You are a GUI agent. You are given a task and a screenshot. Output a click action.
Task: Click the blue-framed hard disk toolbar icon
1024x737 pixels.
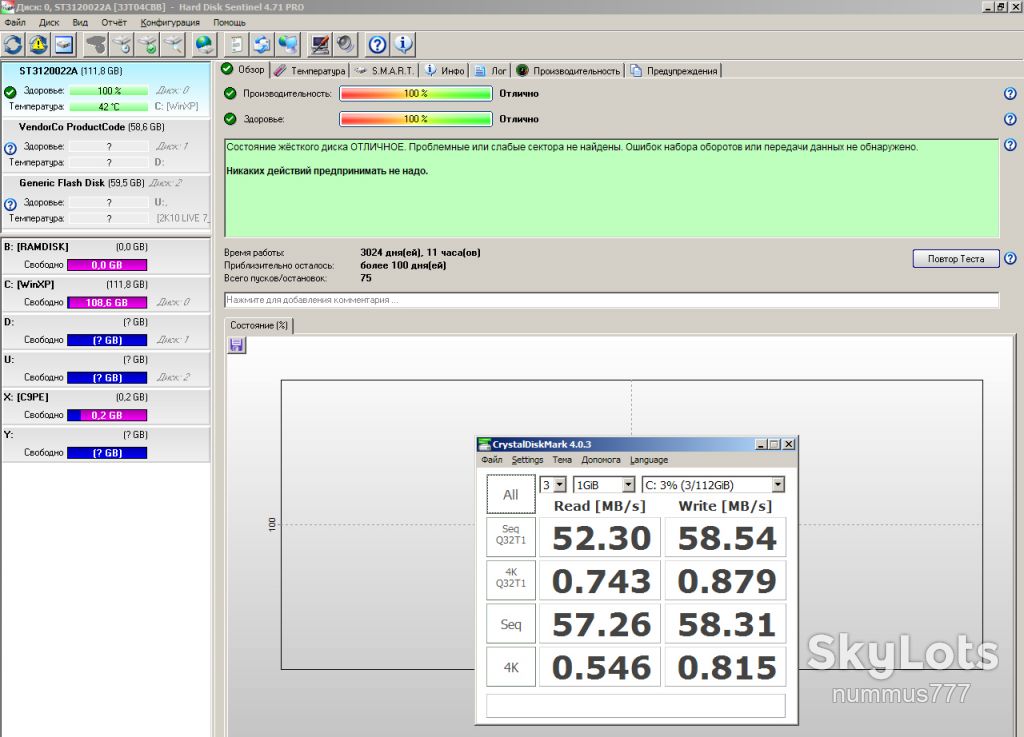[64, 44]
